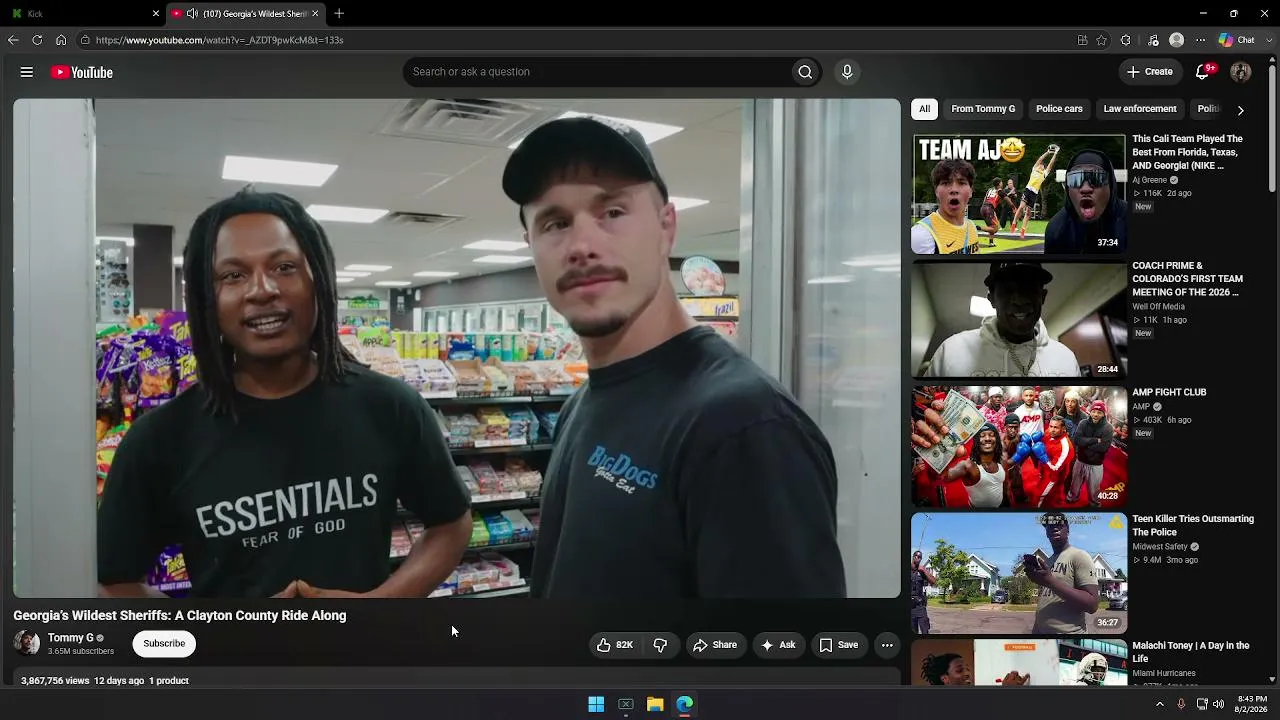The height and width of the screenshot is (720, 1280).
Task: Open Teen Killer video thumbnail
Action: [x=1019, y=574]
